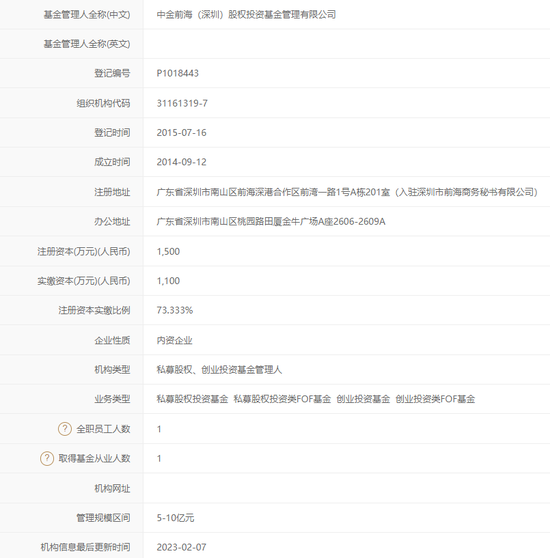
Task: Select office address ending 2606-2609A
Action: pos(271,222)
